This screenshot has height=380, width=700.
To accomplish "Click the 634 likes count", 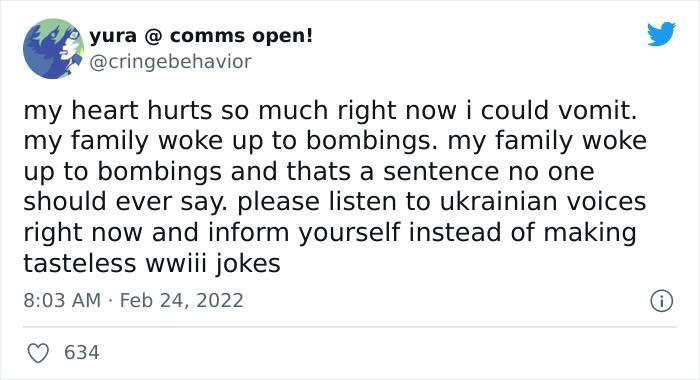I will point(82,353).
